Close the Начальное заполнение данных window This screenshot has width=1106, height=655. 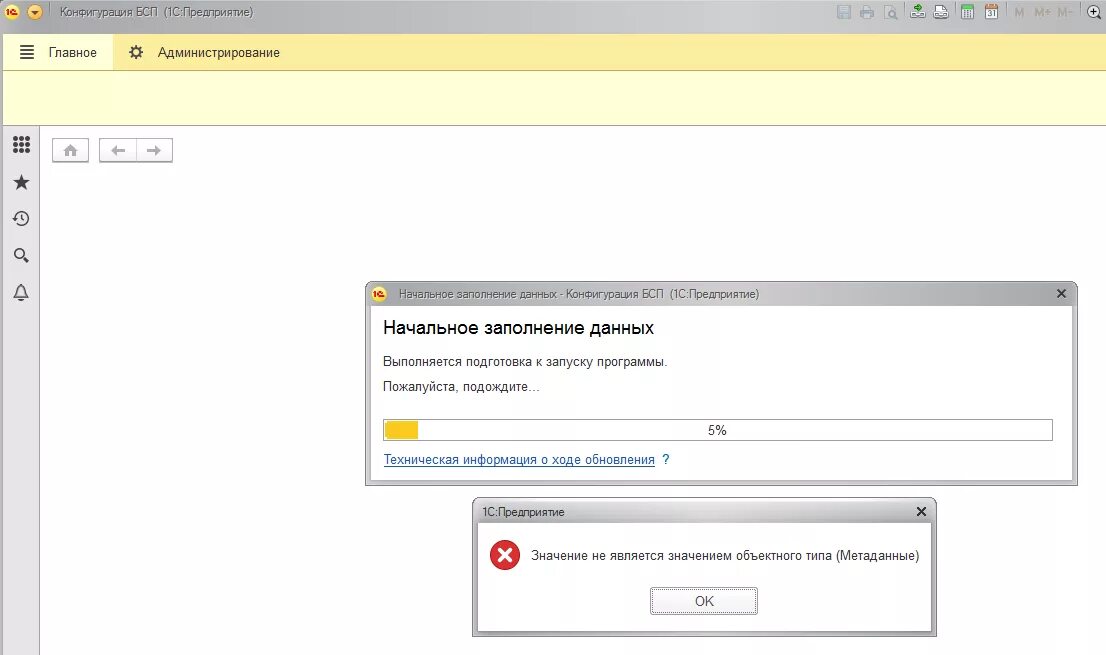(1062, 293)
